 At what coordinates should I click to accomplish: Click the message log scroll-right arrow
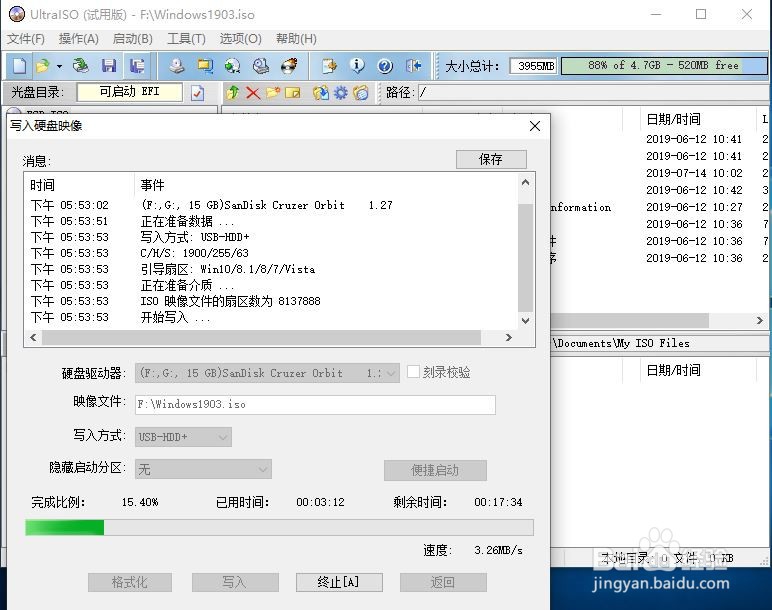[509, 337]
